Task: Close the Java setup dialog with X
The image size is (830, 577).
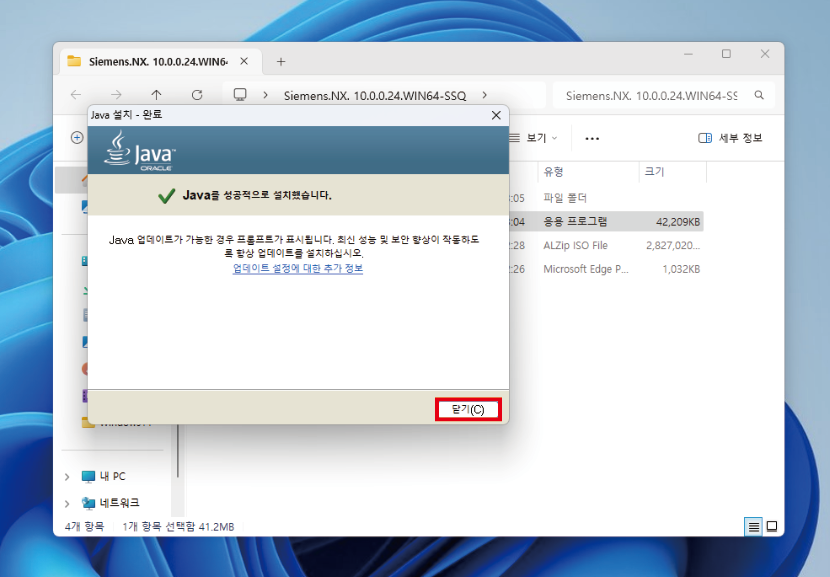Action: tap(496, 115)
